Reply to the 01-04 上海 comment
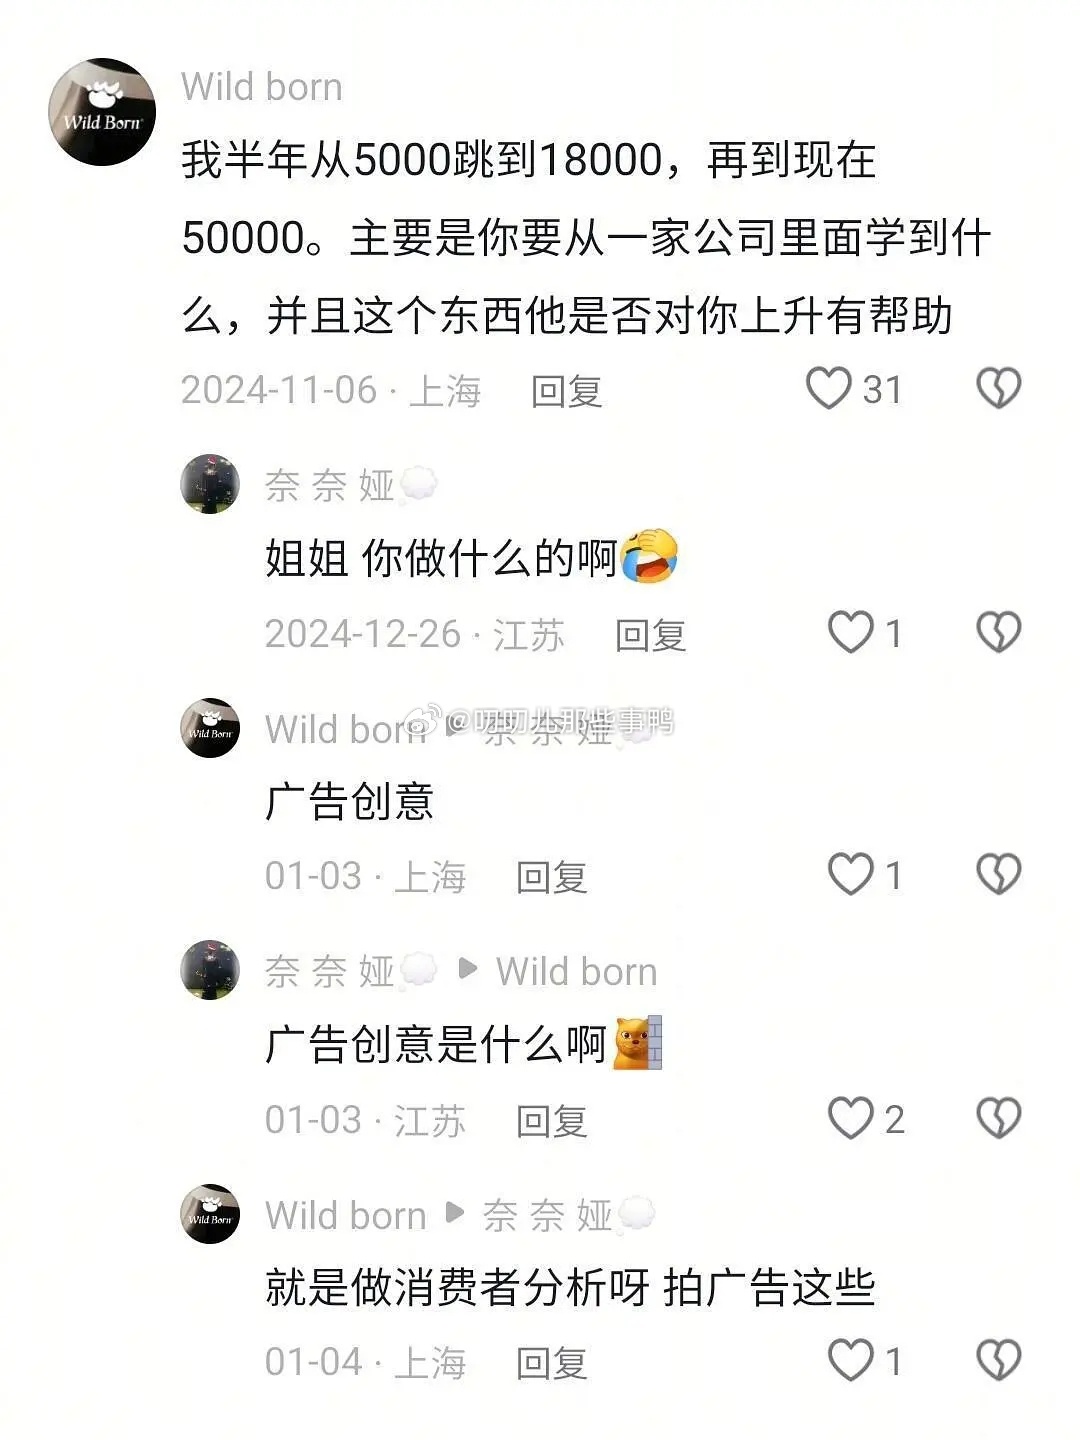The height and width of the screenshot is (1440, 1080). pos(551,1363)
